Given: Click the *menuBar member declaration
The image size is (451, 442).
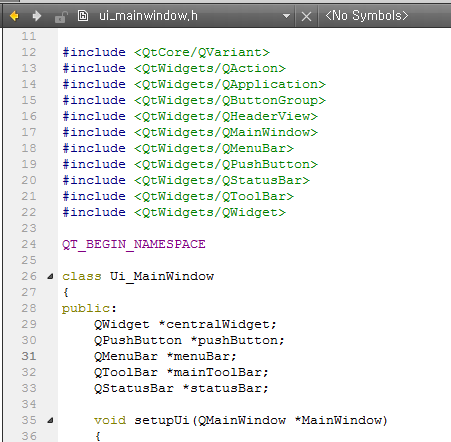Looking at the screenshot, I should click(x=202, y=356).
